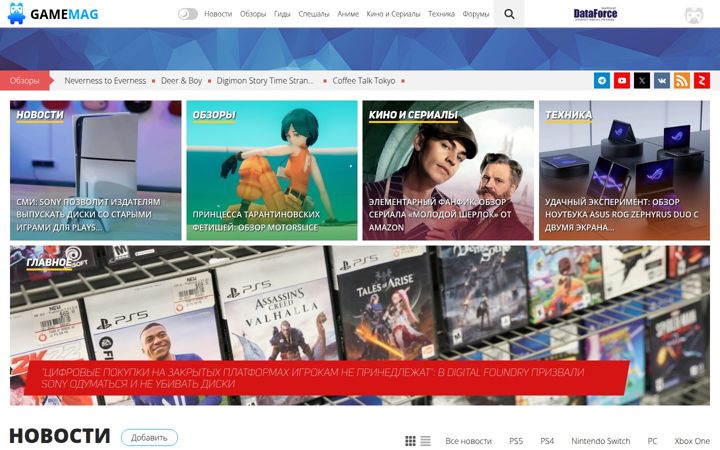This screenshot has height=450, width=720.
Task: Open the Новости card about Sony discs
Action: click(96, 170)
